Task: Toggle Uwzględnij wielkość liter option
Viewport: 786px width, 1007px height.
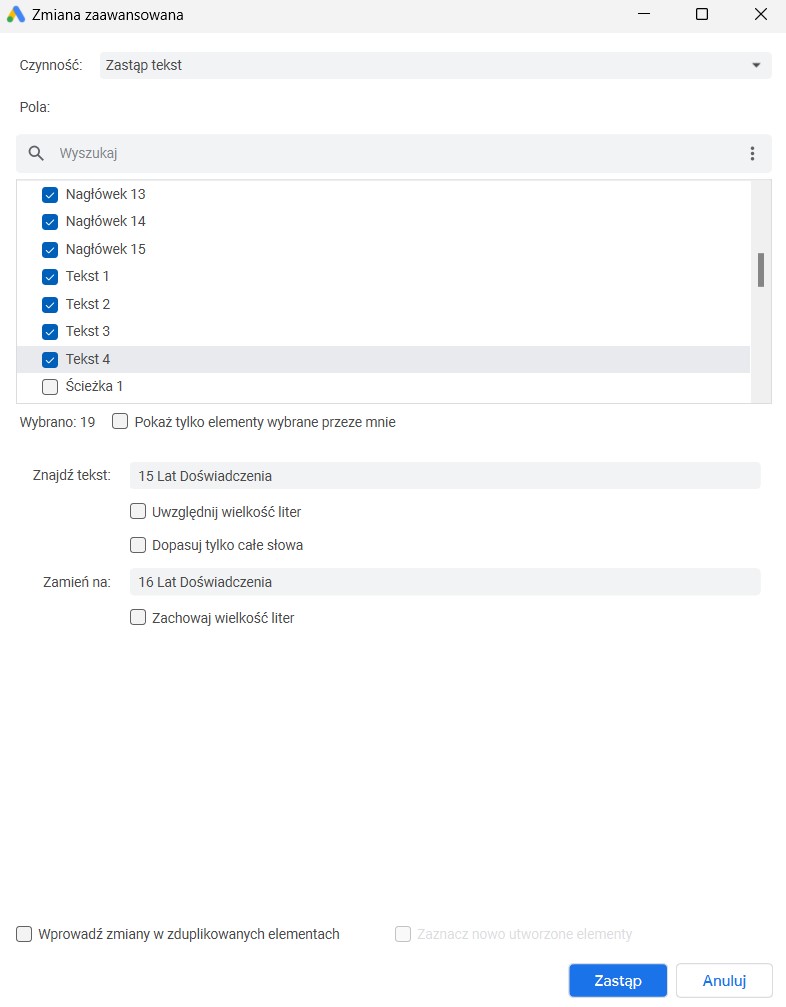Action: tap(138, 511)
